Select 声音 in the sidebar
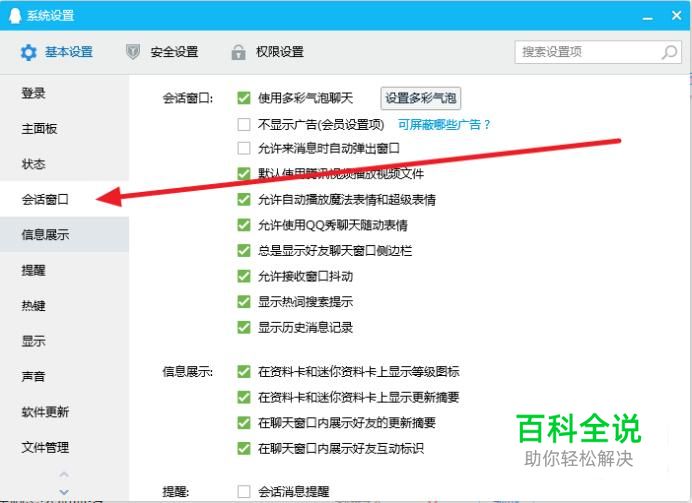 pyautogui.click(x=64, y=376)
